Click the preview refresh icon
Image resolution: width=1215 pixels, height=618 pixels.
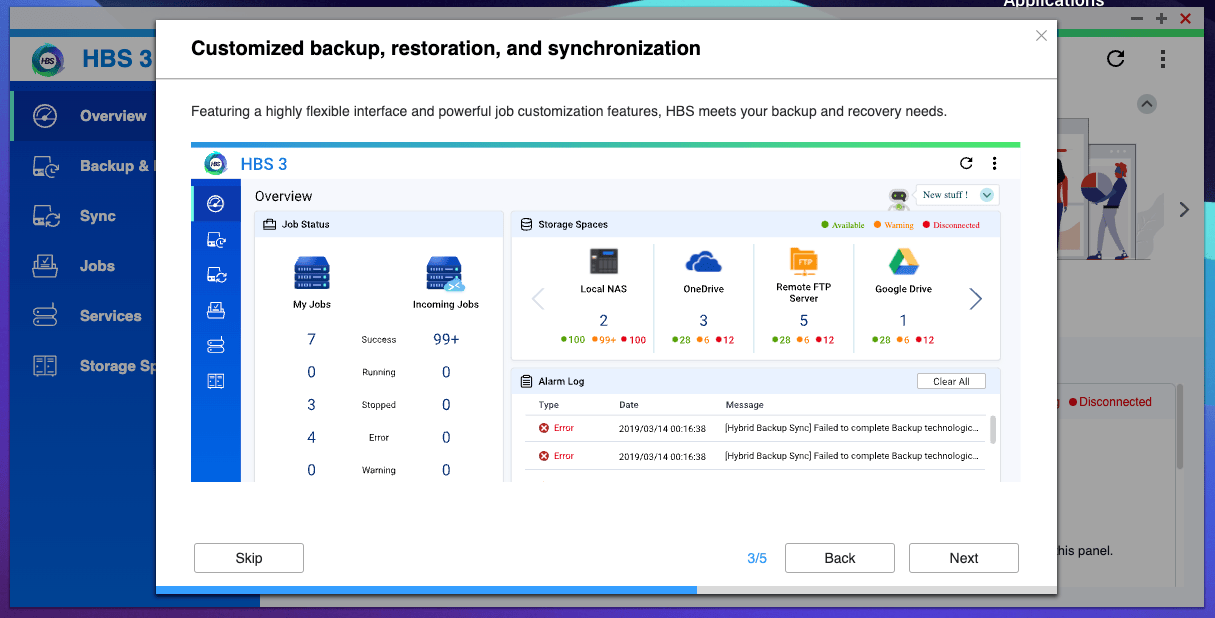[966, 163]
